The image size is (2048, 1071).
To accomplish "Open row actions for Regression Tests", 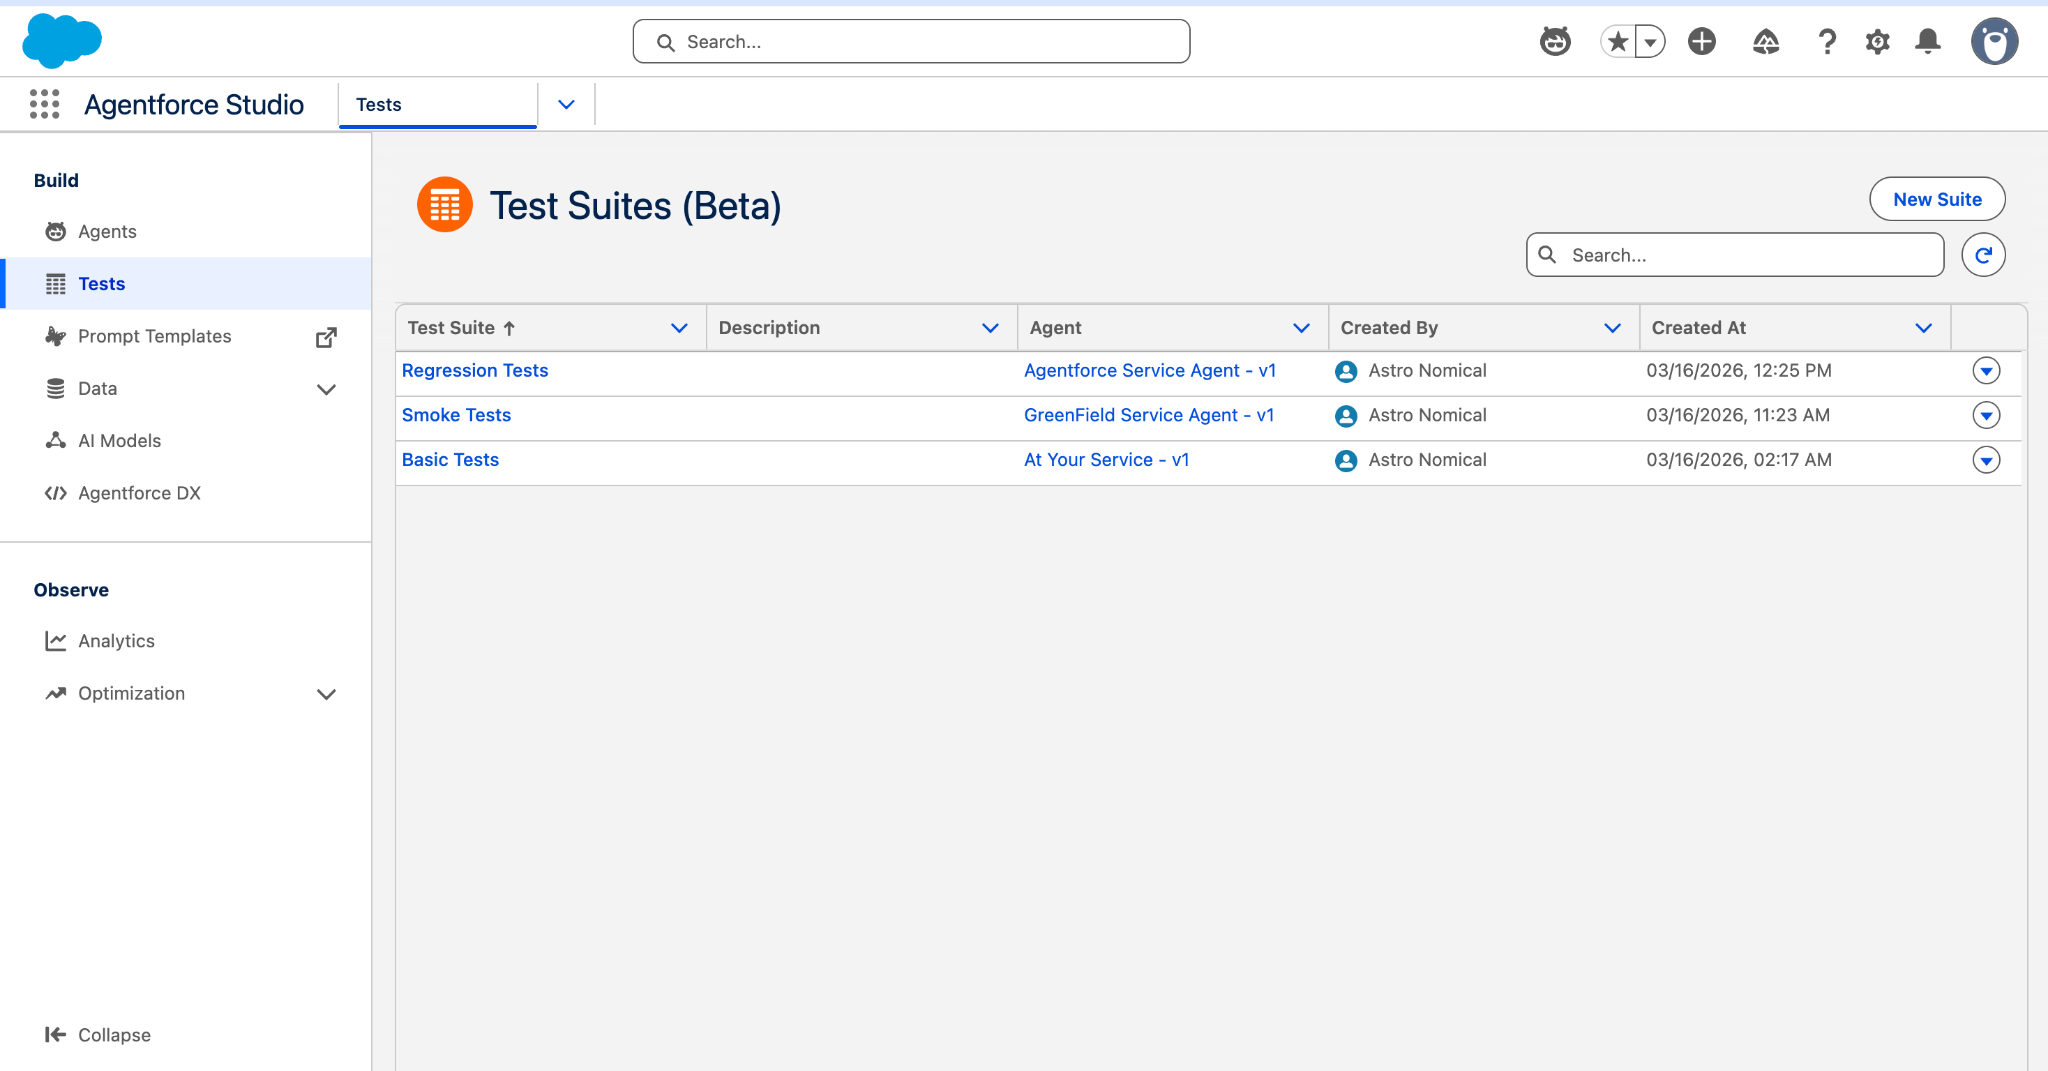I will (1986, 371).
